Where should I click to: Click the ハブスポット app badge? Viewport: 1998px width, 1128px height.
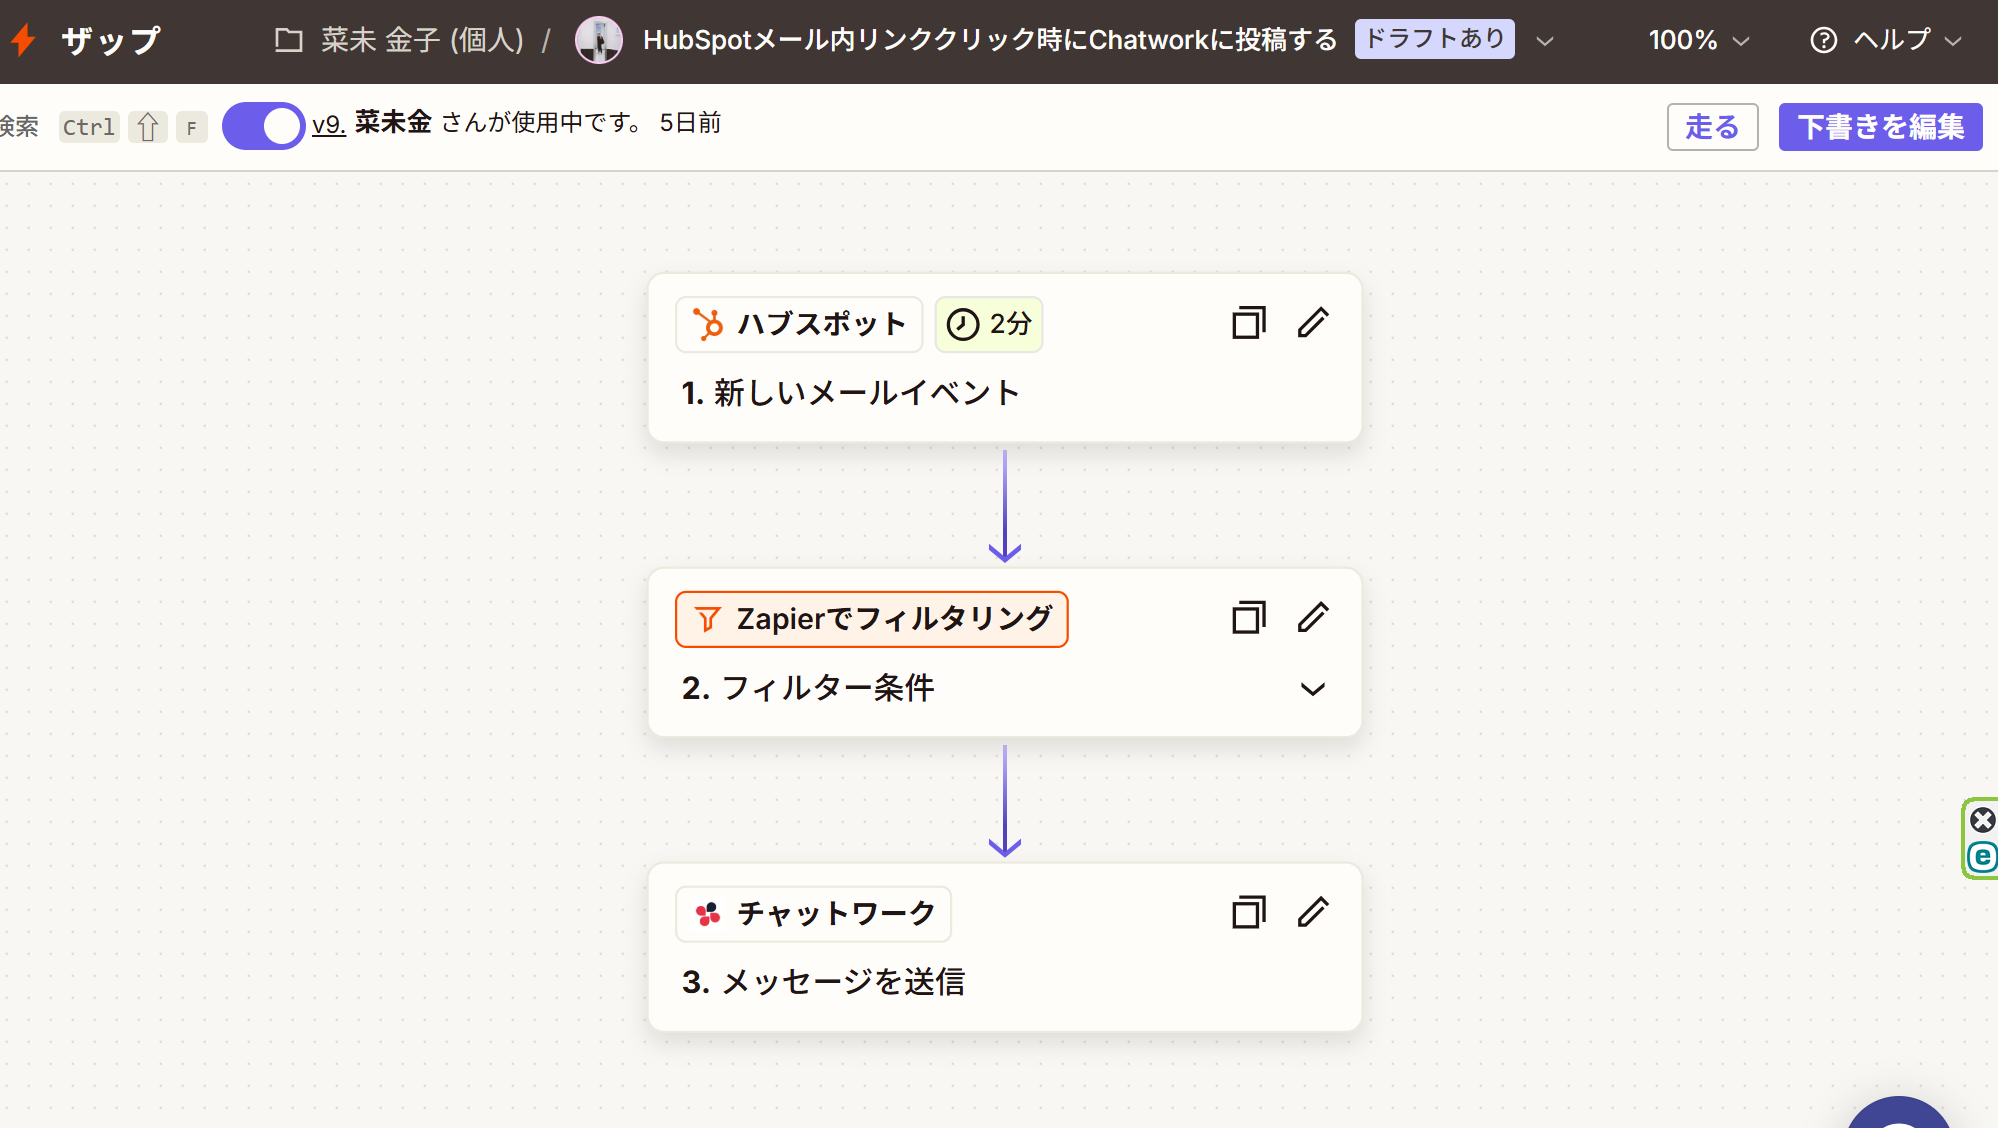click(x=798, y=324)
